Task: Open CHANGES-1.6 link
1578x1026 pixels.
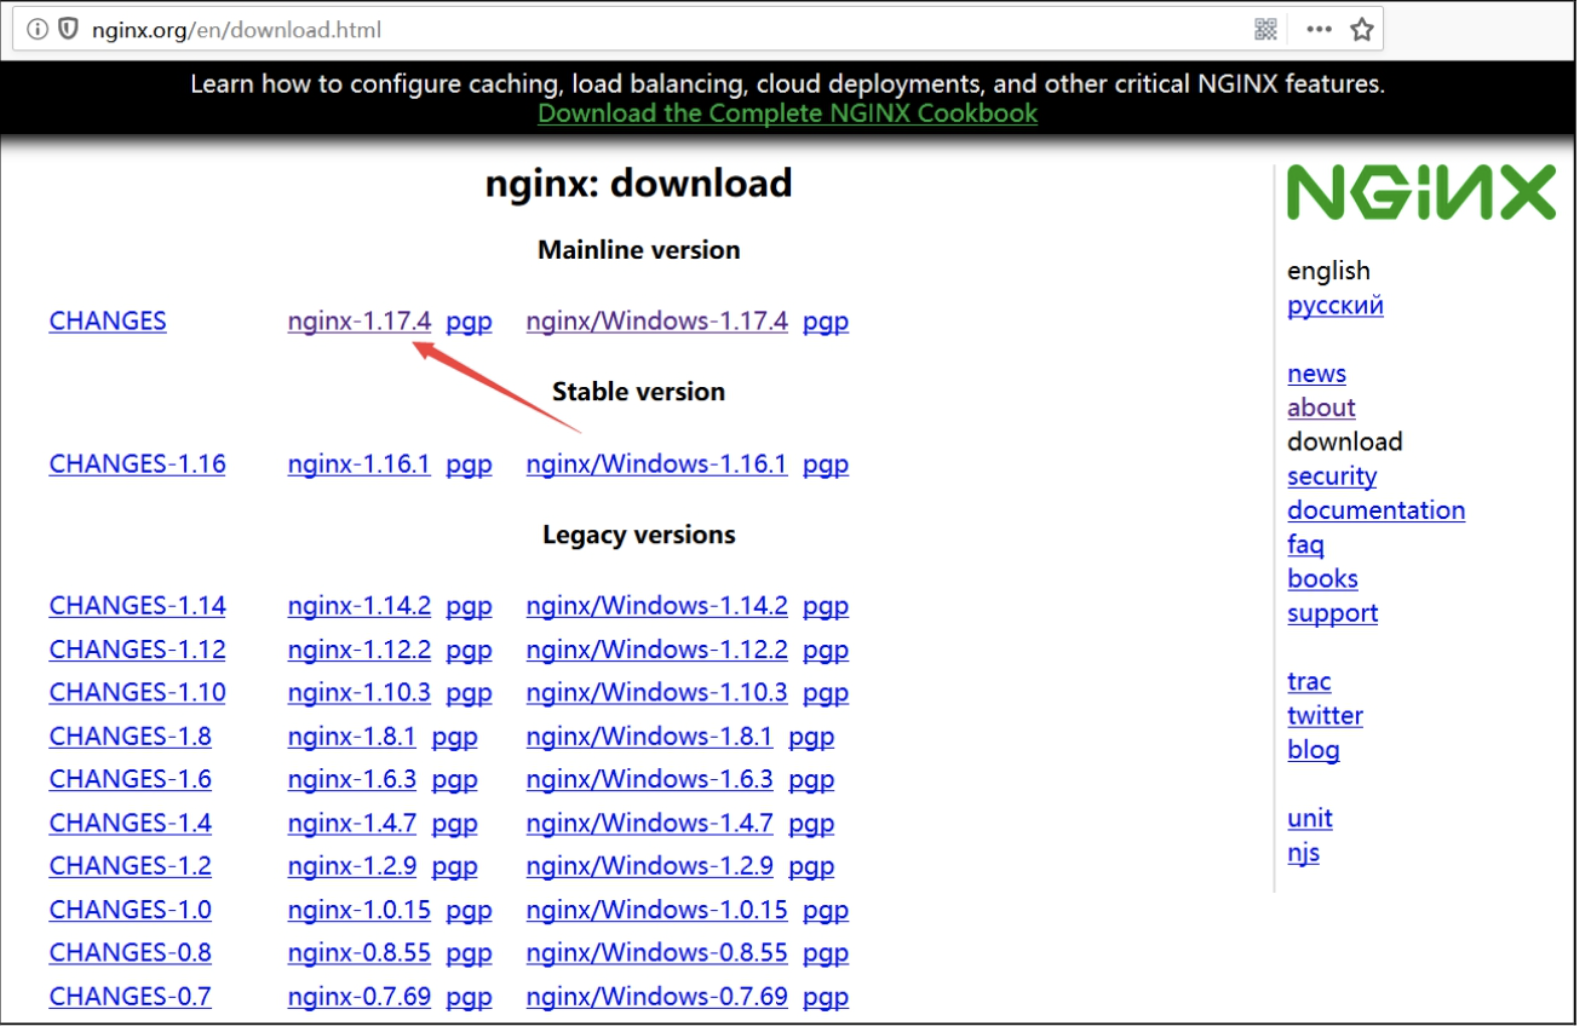Action: tap(130, 780)
